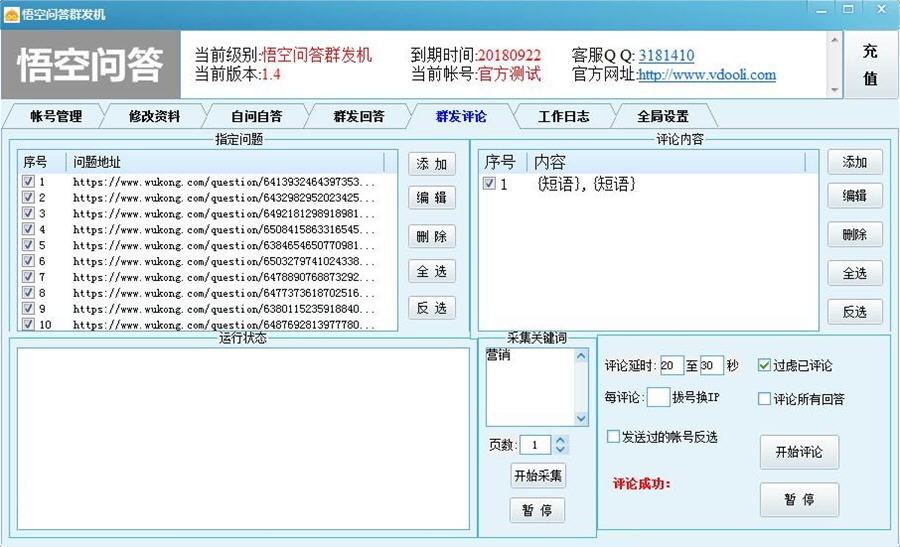The width and height of the screenshot is (900, 547).
Task: Enable the 评论所有回答 checkbox
Action: point(765,399)
